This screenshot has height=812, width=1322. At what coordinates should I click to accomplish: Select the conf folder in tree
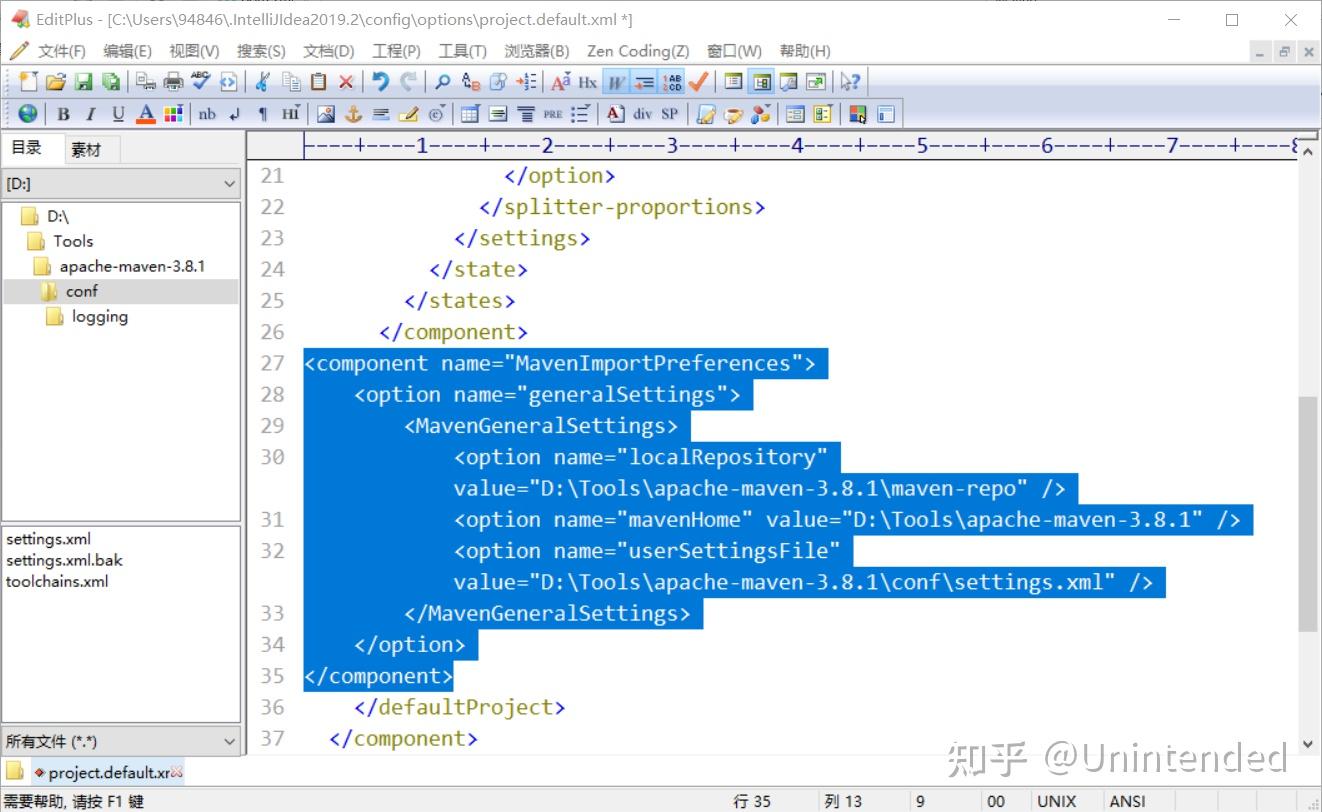tap(82, 291)
